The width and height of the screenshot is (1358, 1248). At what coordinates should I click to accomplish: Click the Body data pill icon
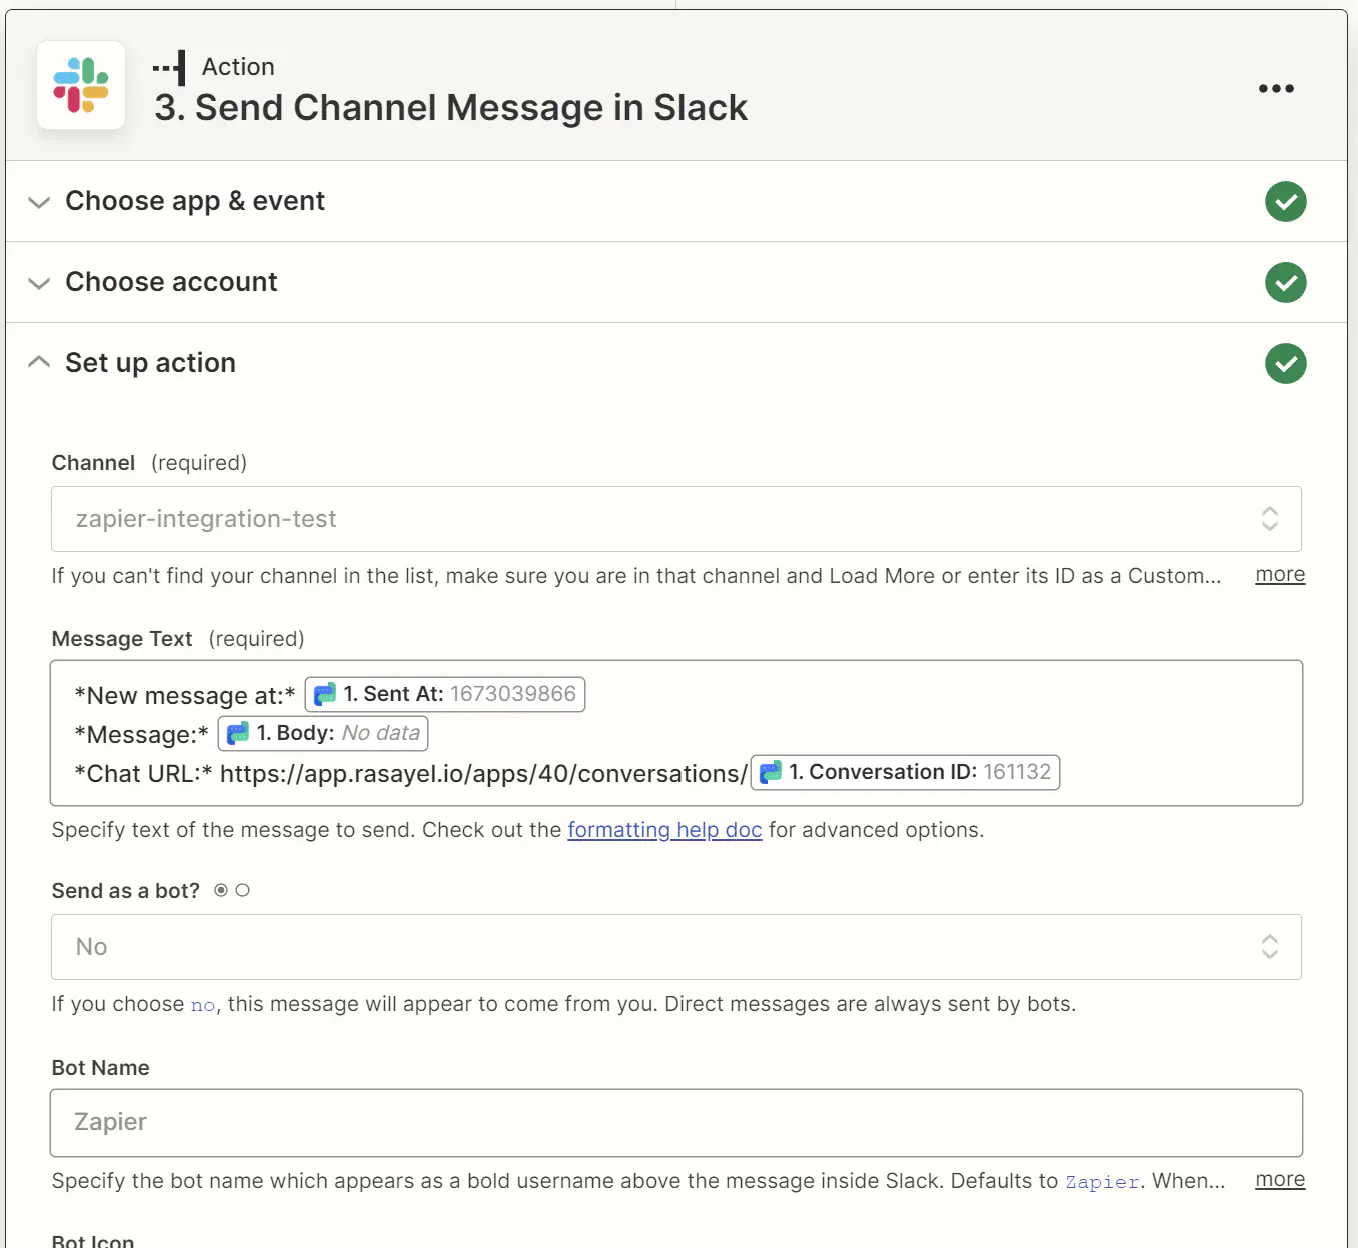coord(238,732)
